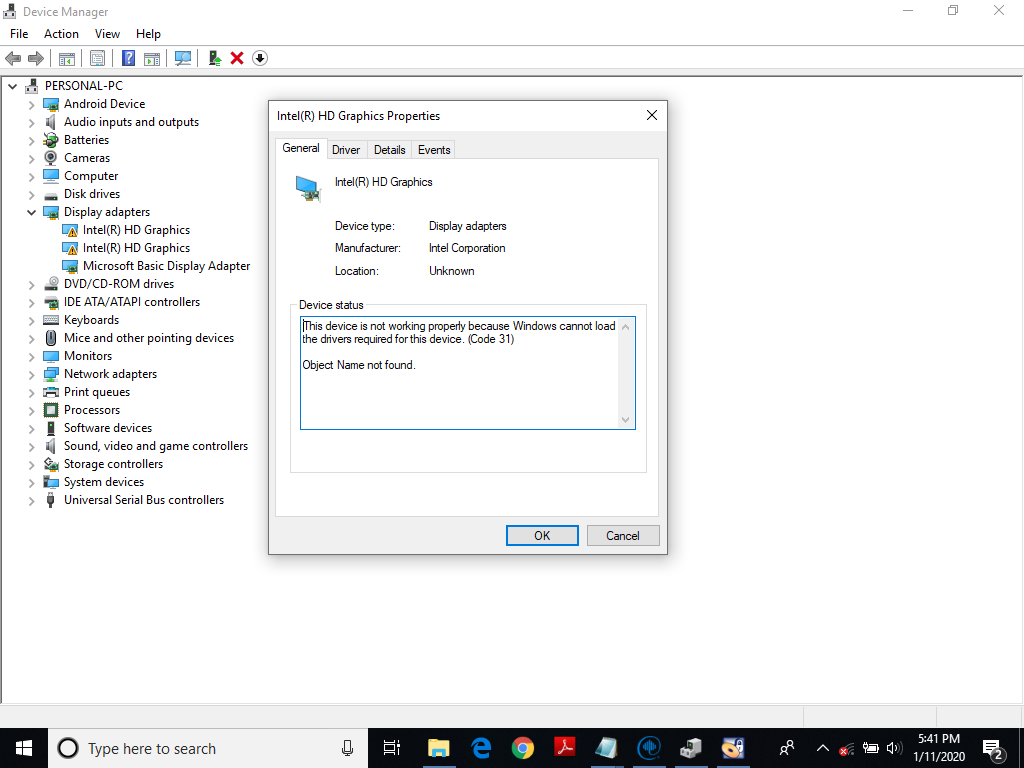Click the IDE ATA/ATAPI controllers item
Viewport: 1024px width, 768px height.
click(132, 302)
